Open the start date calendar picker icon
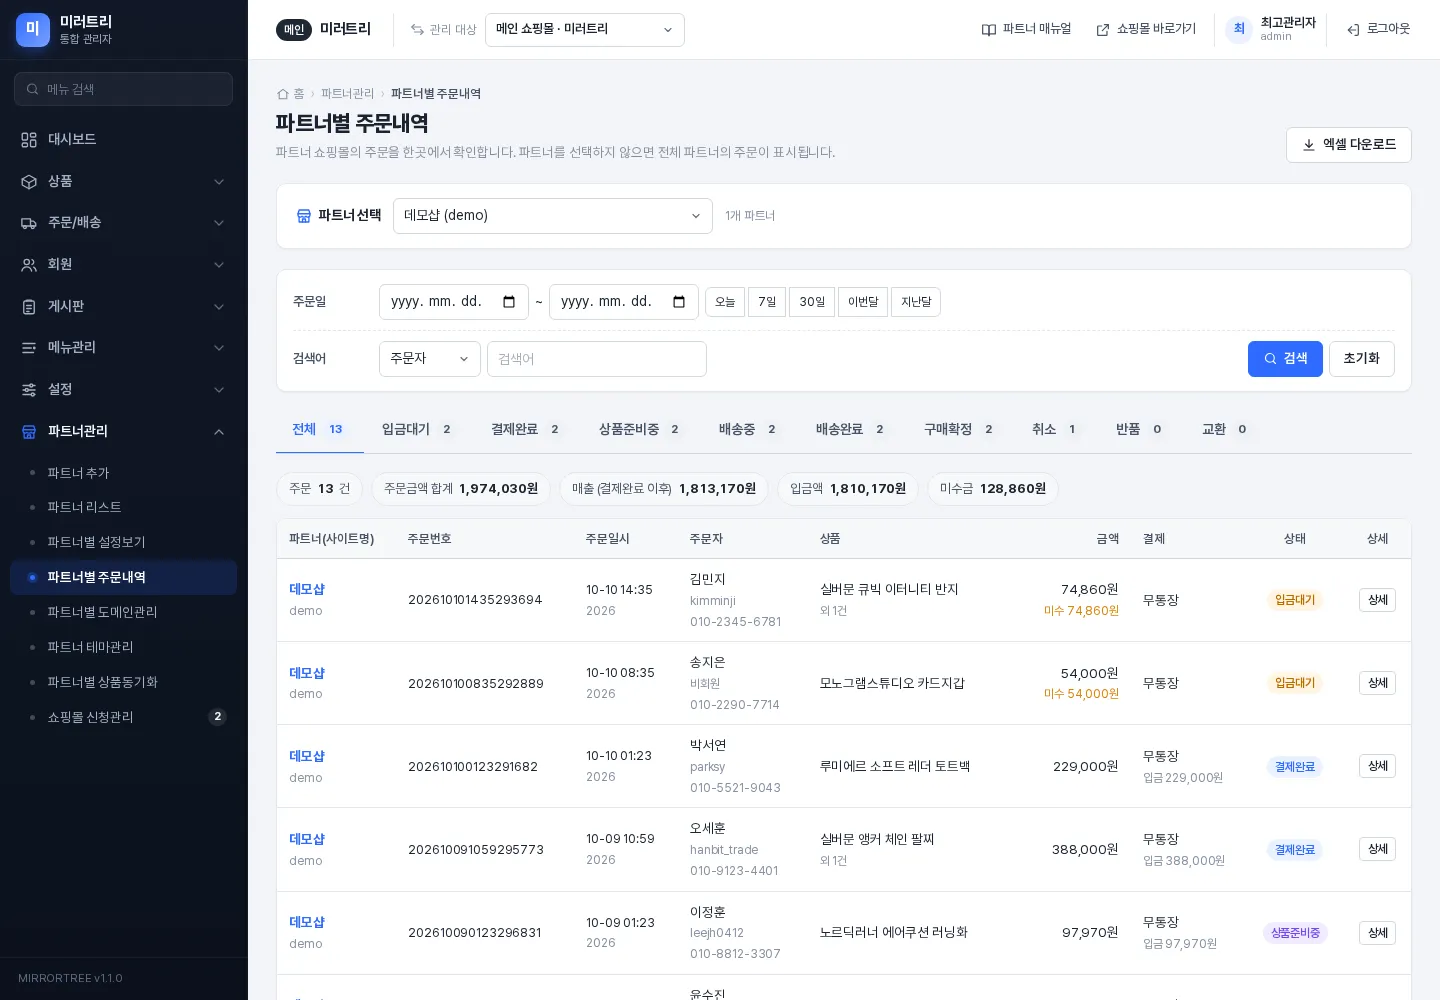 tap(509, 302)
